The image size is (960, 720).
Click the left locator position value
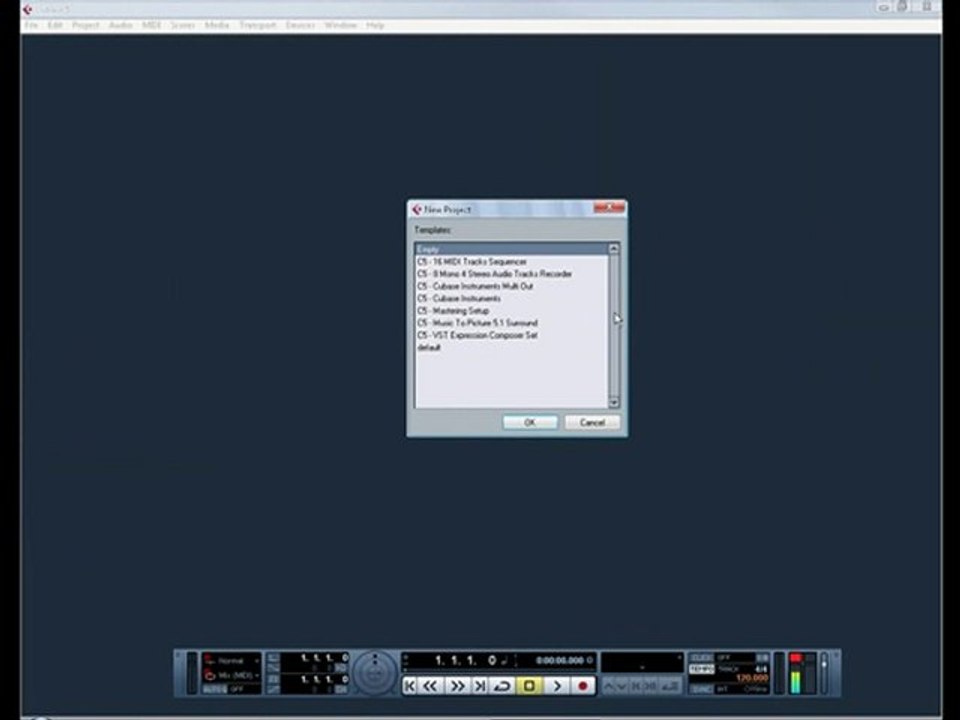coord(324,658)
